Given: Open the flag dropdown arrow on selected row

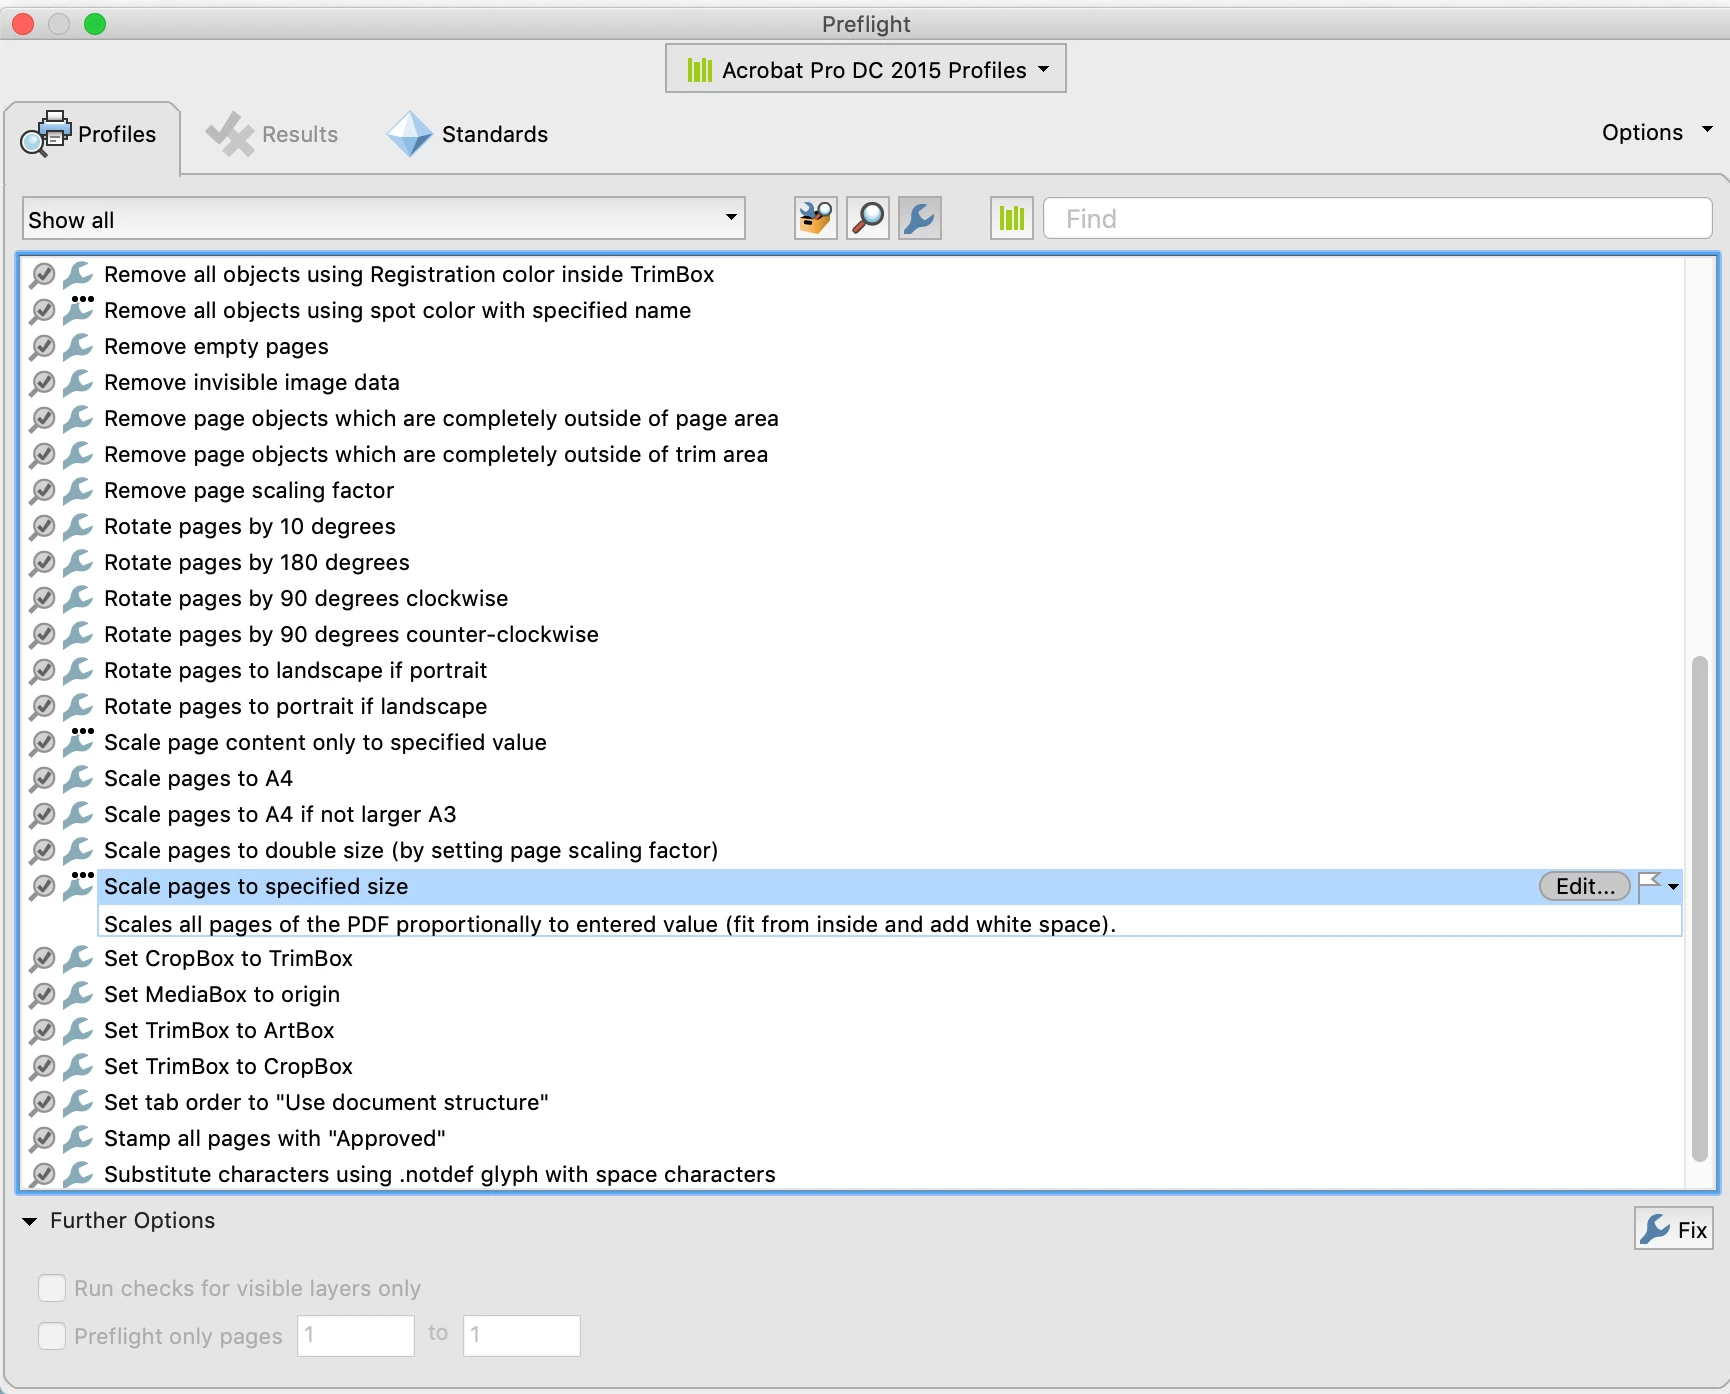Looking at the screenshot, I should [1673, 887].
